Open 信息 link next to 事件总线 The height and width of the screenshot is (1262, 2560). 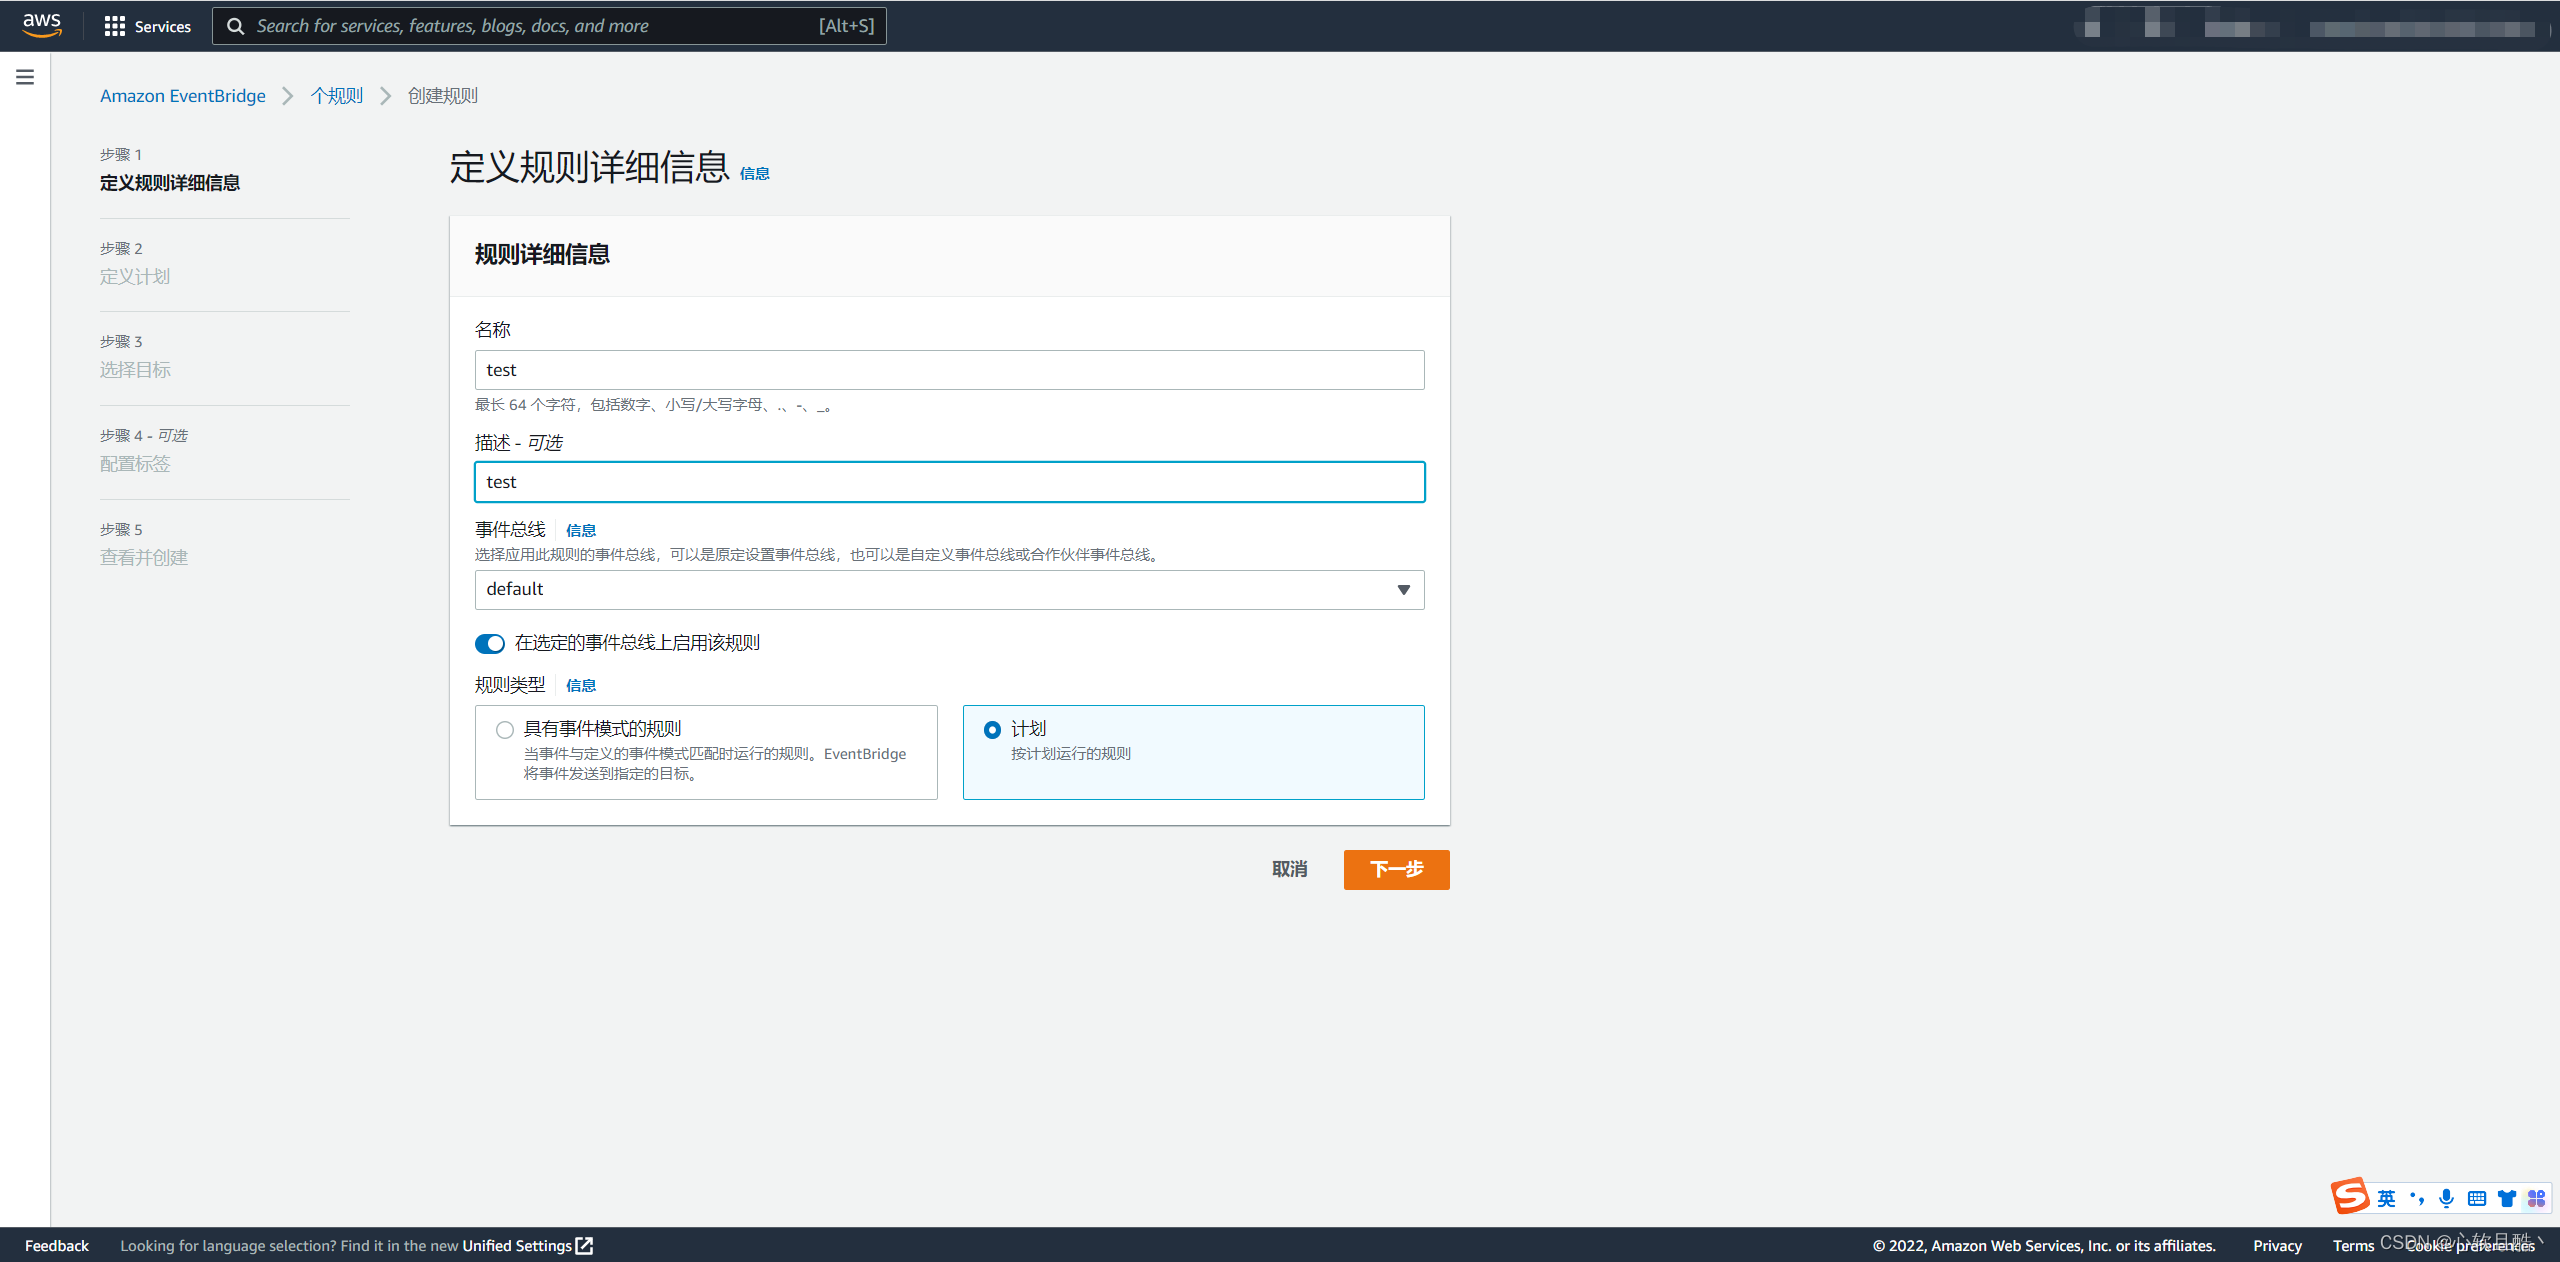click(581, 531)
